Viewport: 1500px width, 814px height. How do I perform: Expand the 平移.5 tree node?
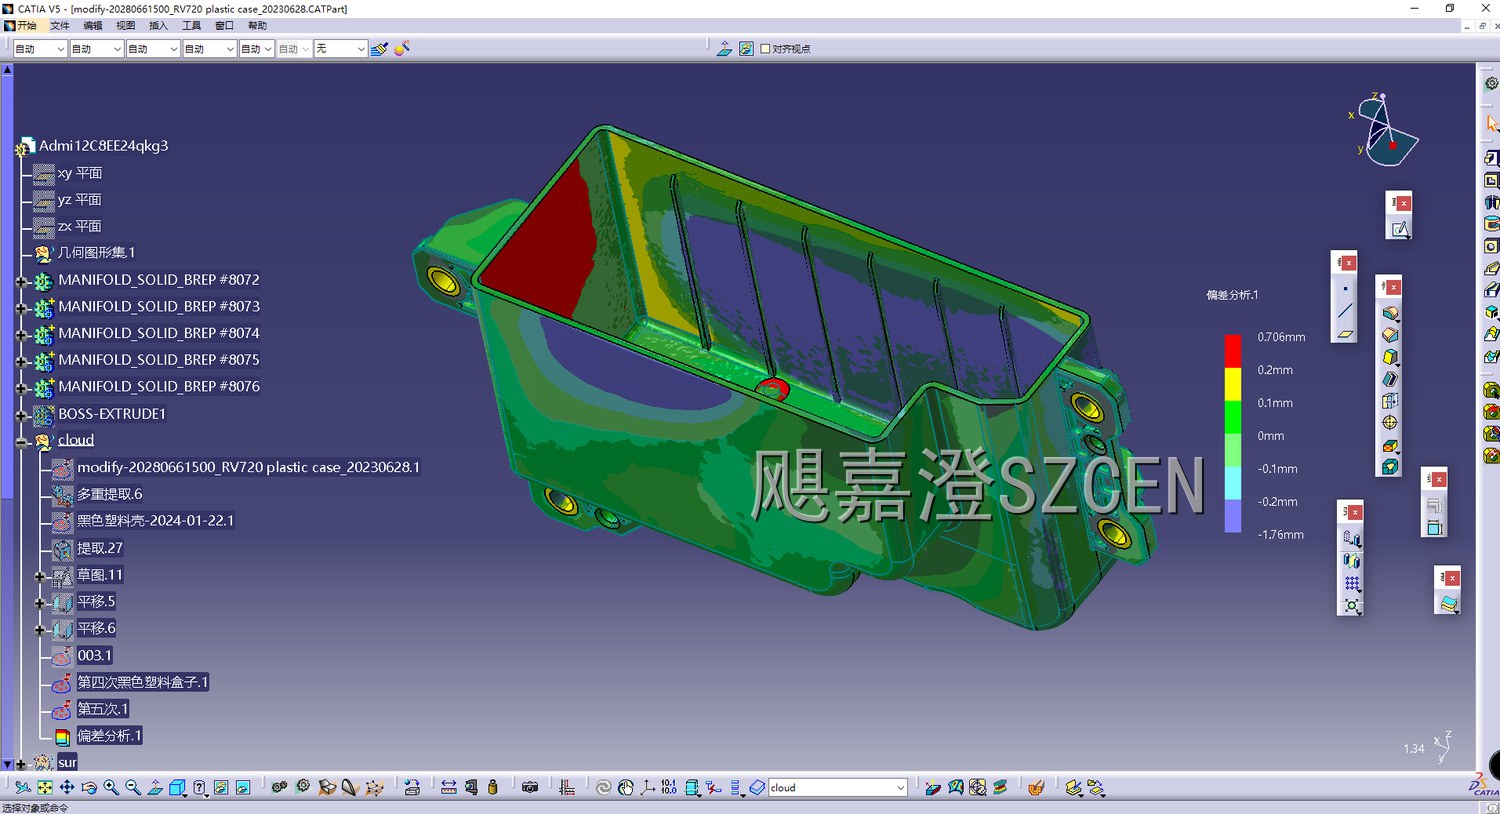tap(40, 602)
